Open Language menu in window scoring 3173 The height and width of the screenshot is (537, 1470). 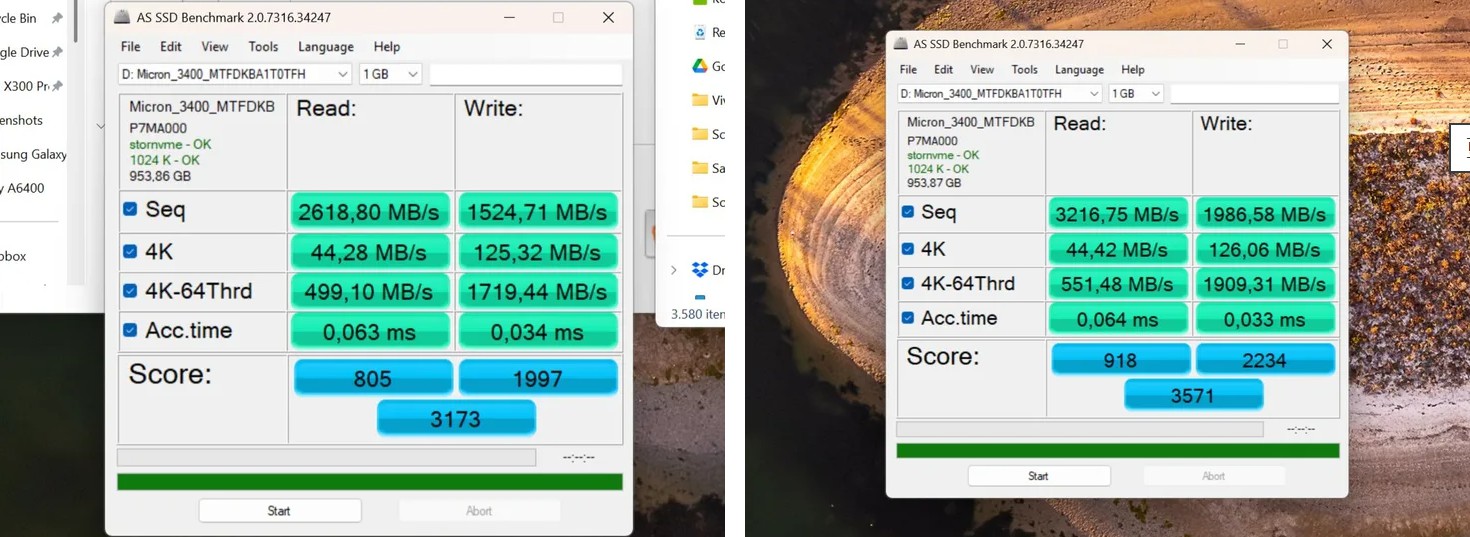point(326,46)
